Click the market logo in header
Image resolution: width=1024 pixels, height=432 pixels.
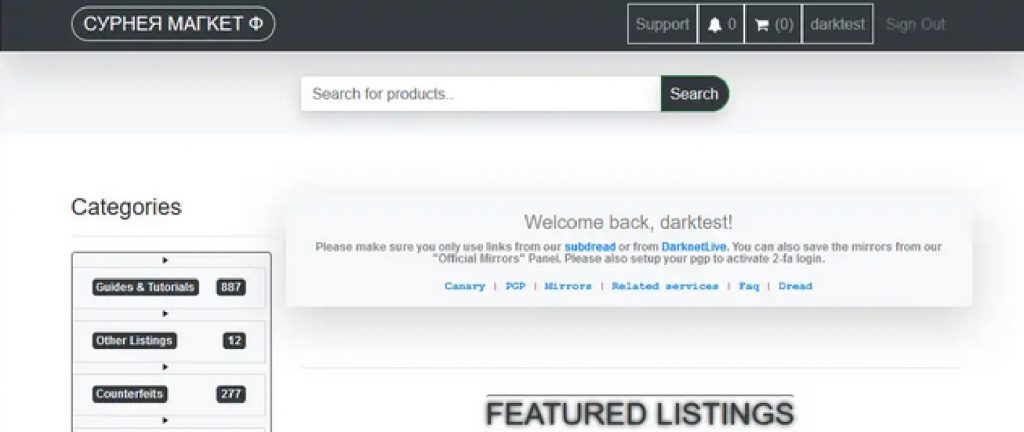point(173,24)
